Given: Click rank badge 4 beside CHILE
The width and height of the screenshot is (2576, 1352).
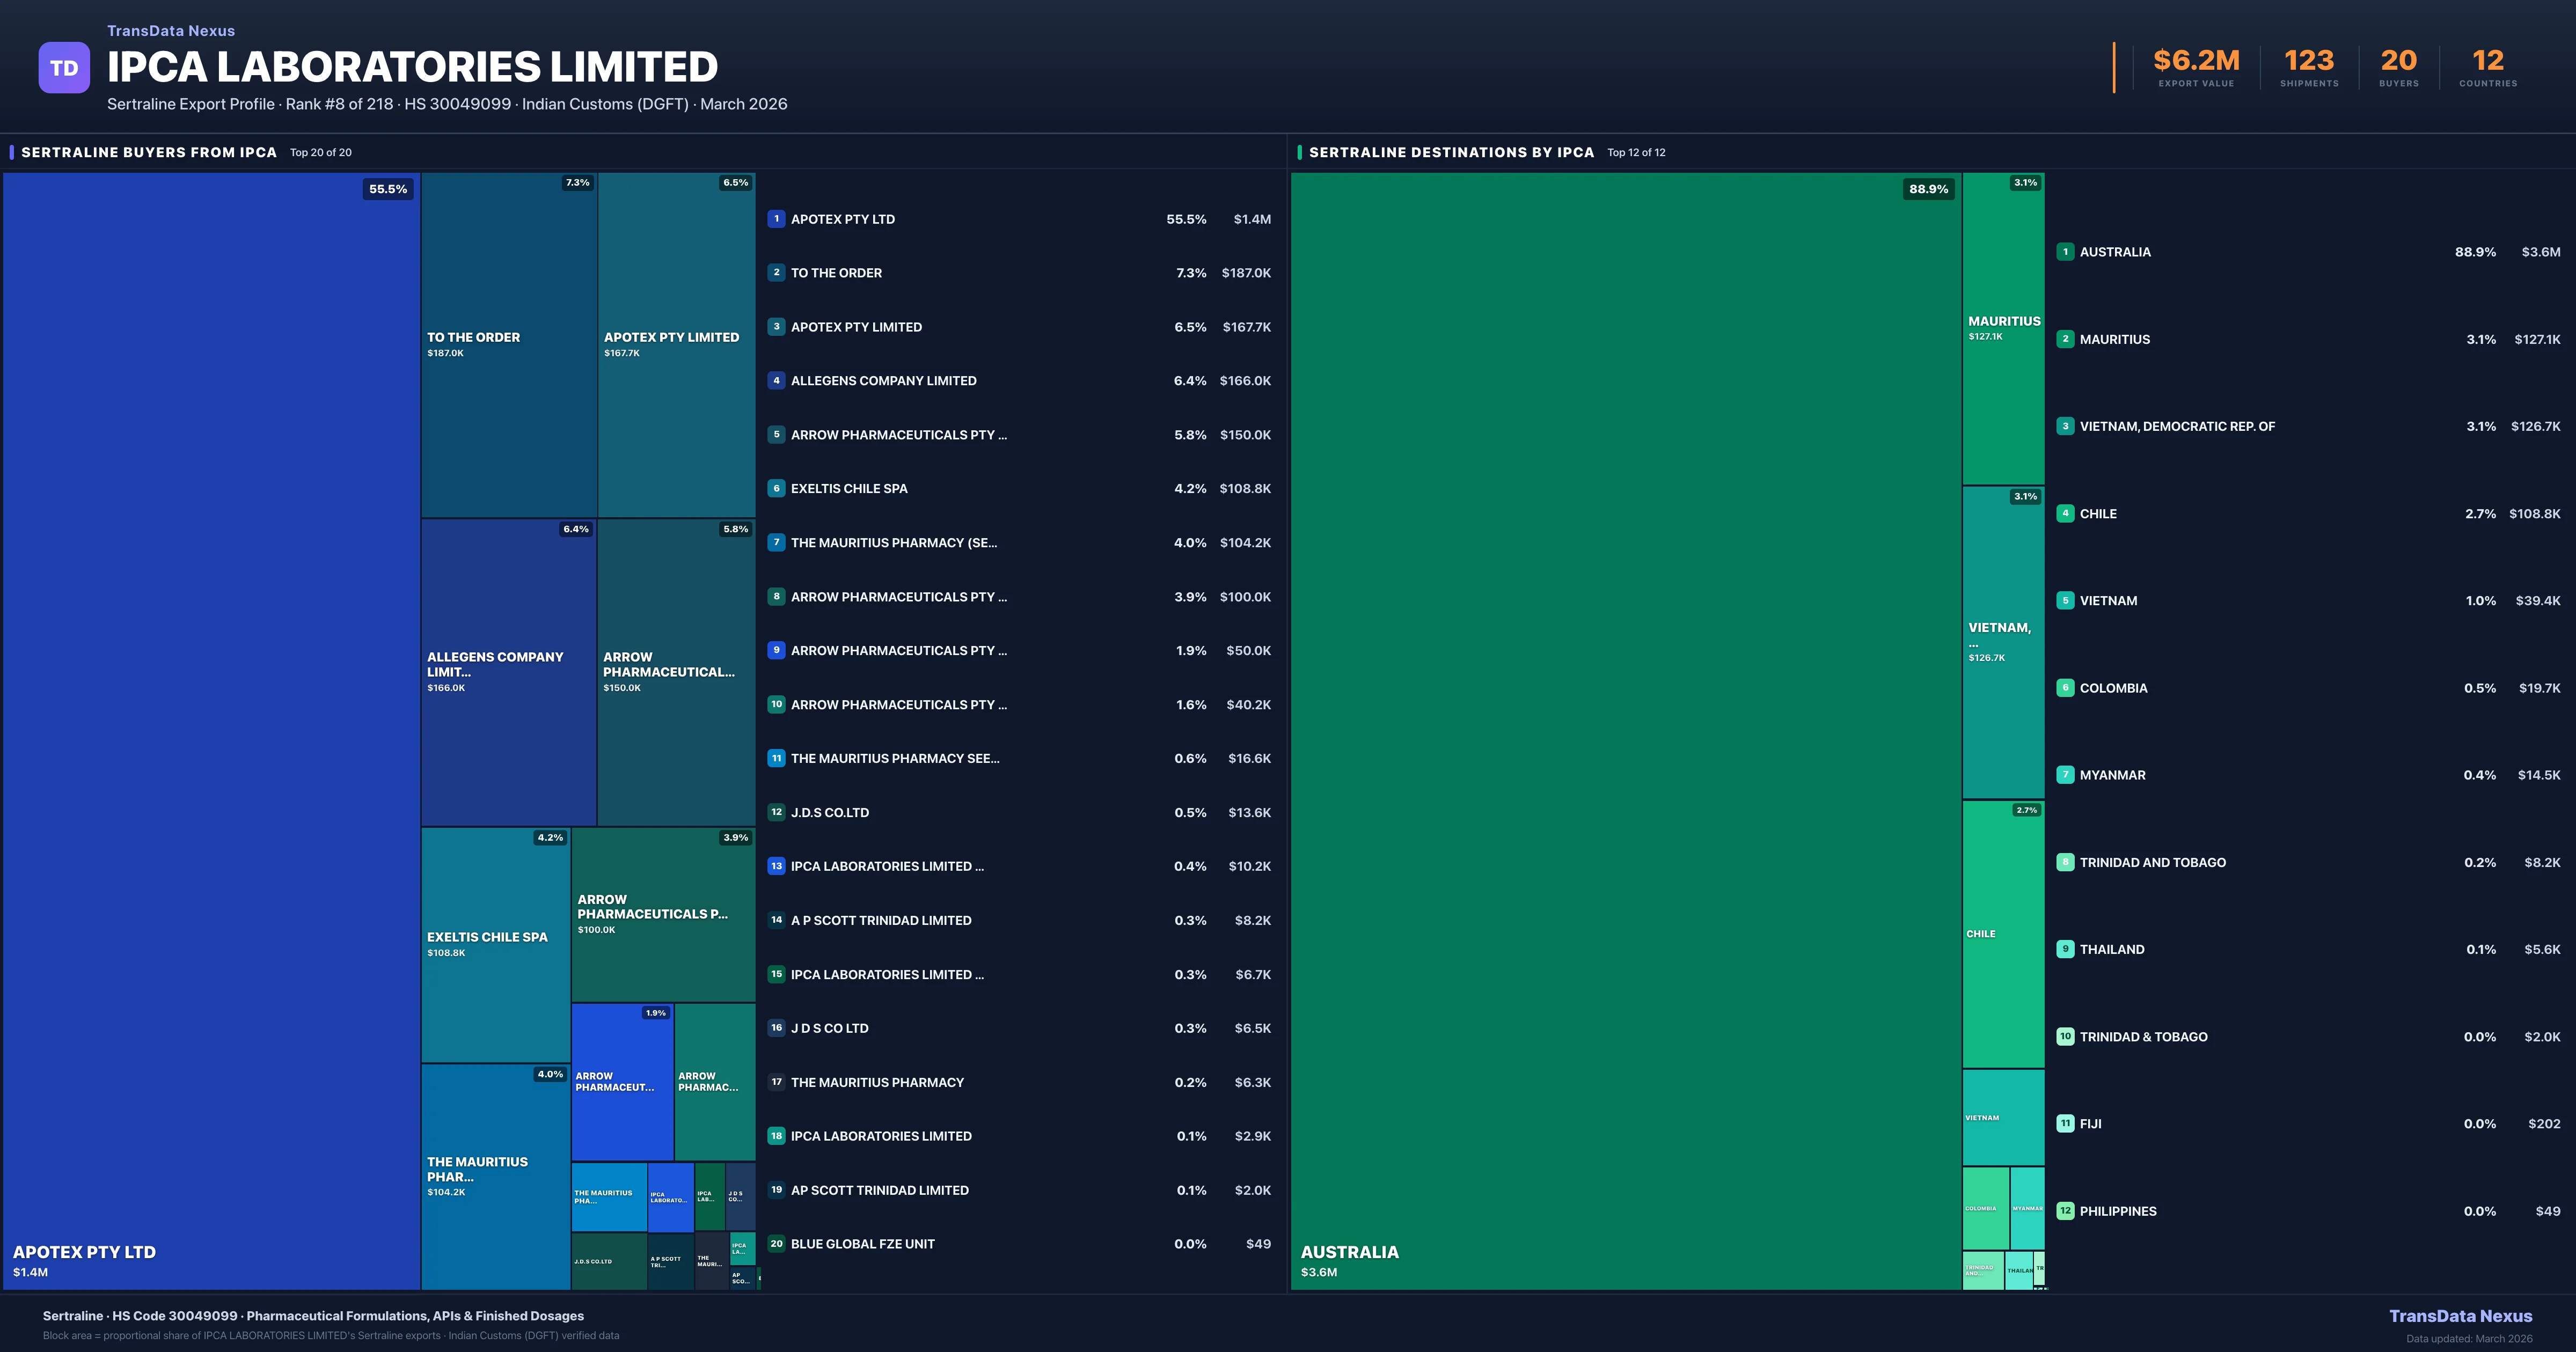Looking at the screenshot, I should [x=2065, y=514].
